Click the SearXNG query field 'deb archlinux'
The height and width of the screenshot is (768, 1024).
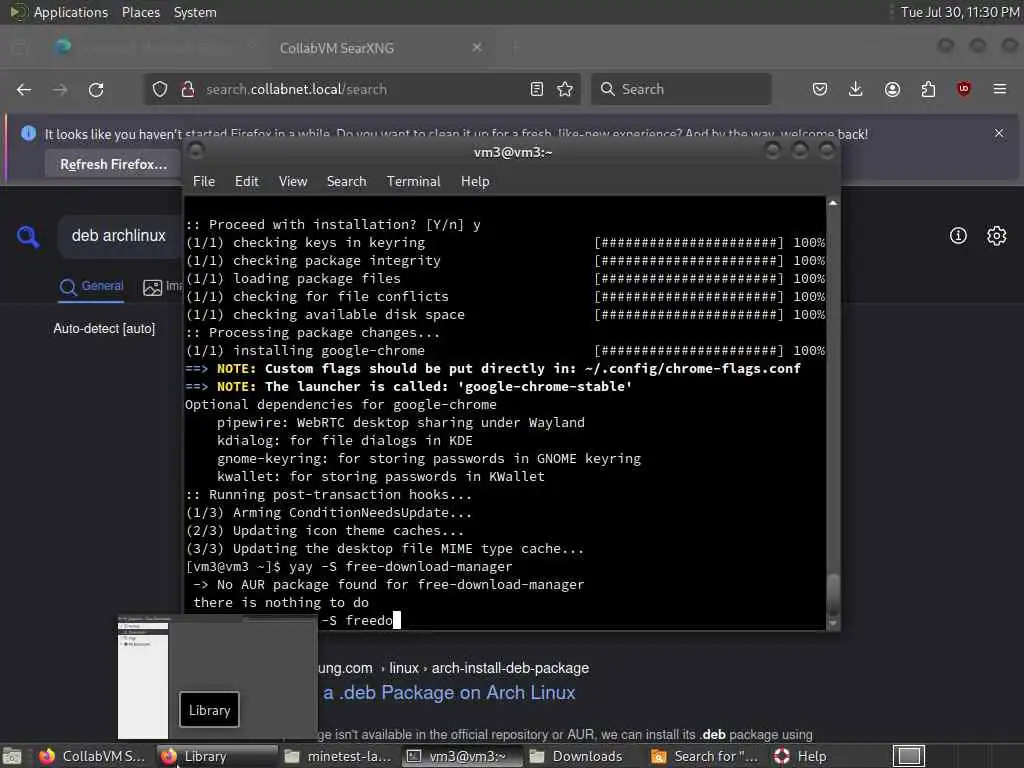(x=119, y=236)
